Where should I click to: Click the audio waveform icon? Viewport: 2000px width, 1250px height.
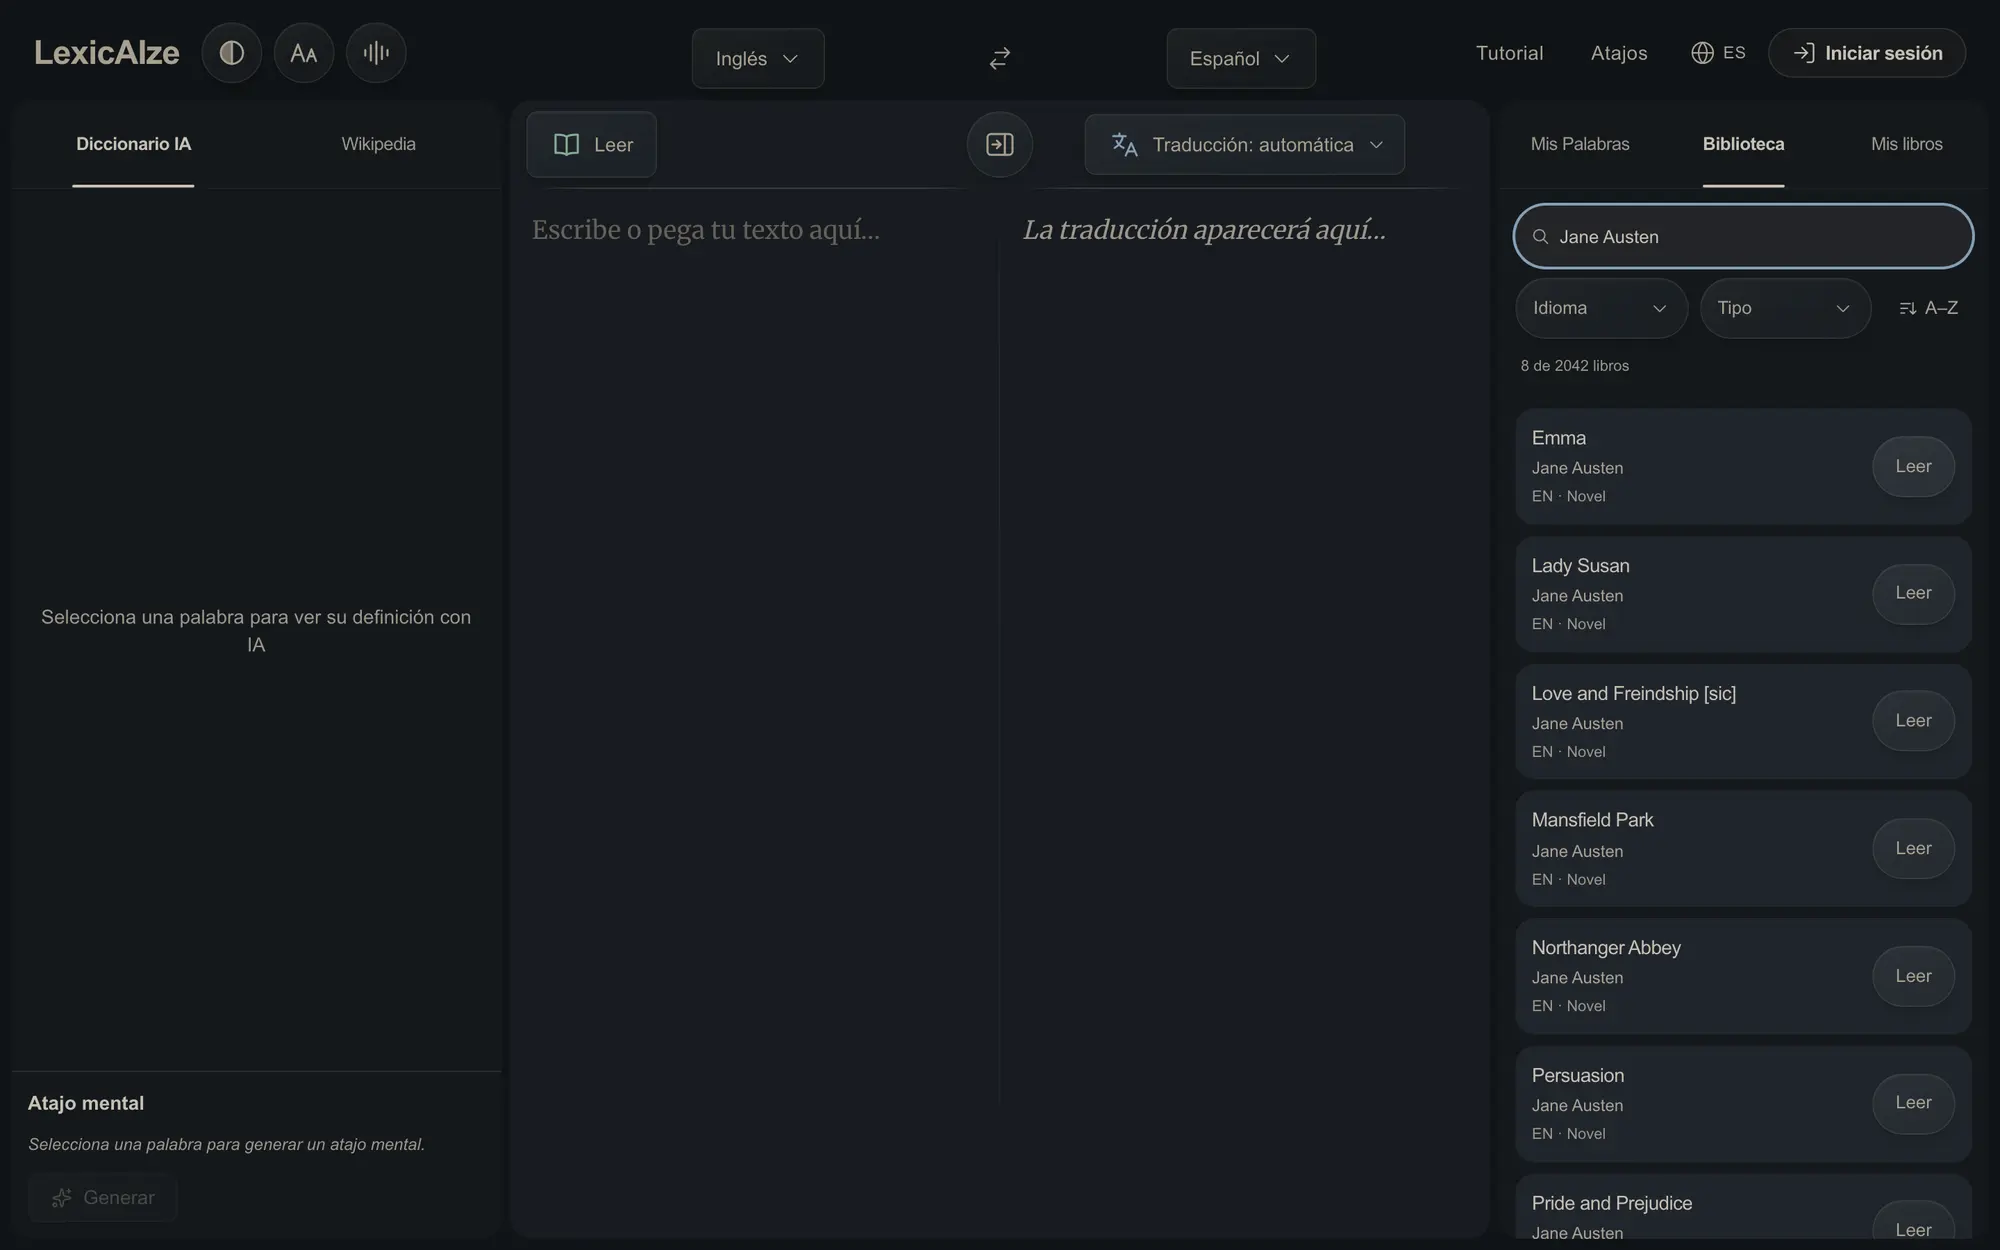pyautogui.click(x=376, y=53)
